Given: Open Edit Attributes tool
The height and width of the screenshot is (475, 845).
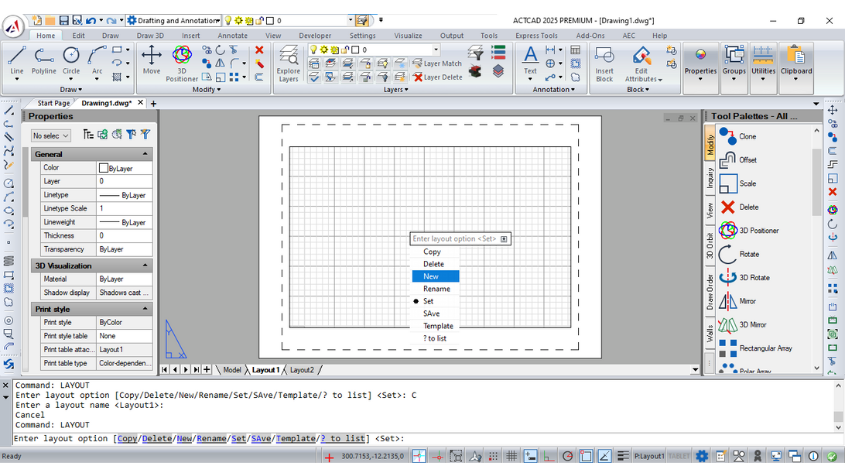Looking at the screenshot, I should coord(641,63).
